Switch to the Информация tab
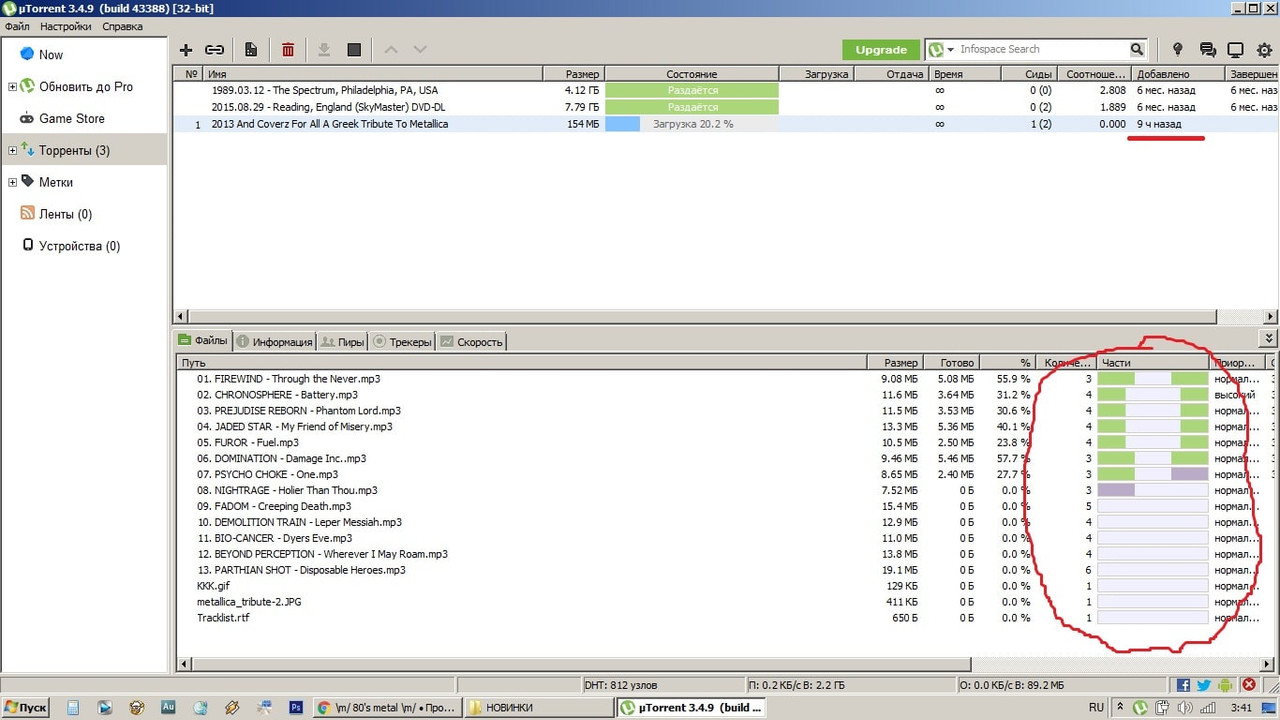Viewport: 1280px width, 720px height. pyautogui.click(x=275, y=341)
